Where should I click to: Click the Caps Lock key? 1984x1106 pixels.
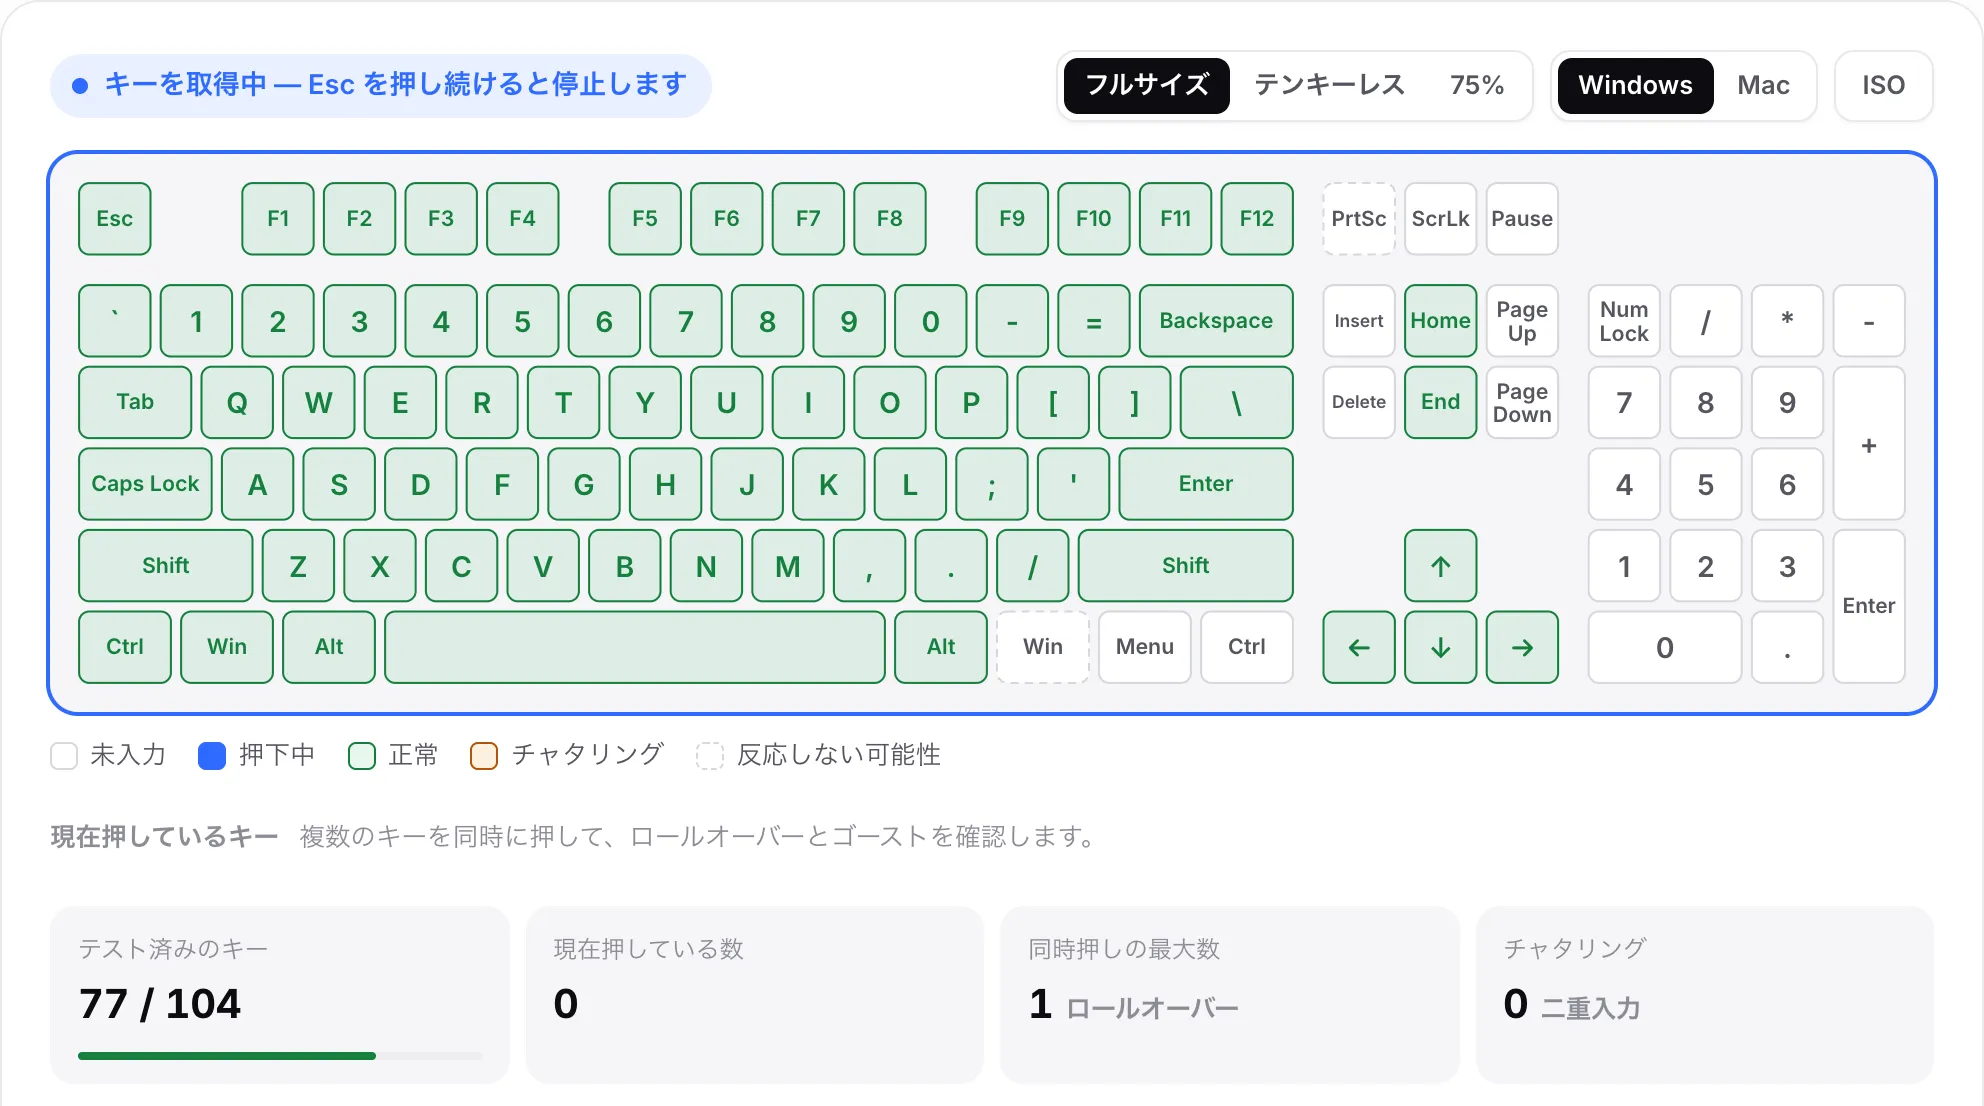click(x=145, y=484)
